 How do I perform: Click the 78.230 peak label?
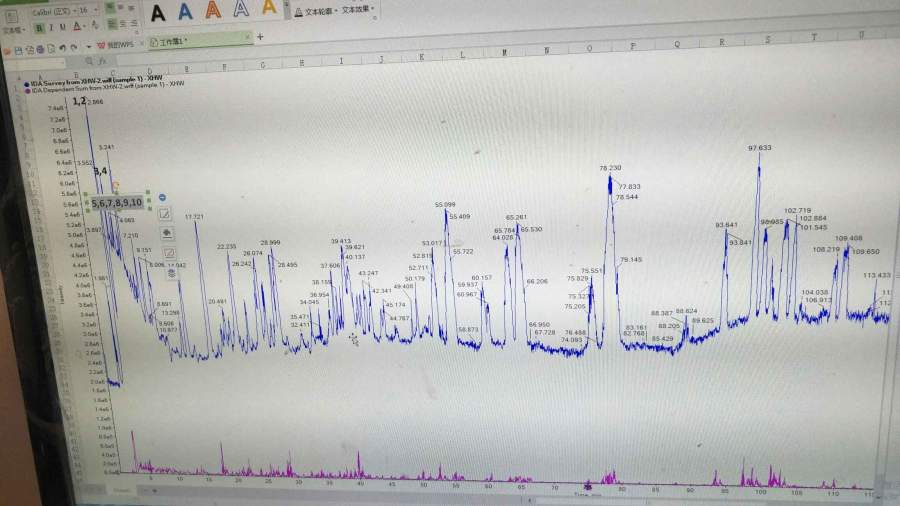tap(610, 168)
